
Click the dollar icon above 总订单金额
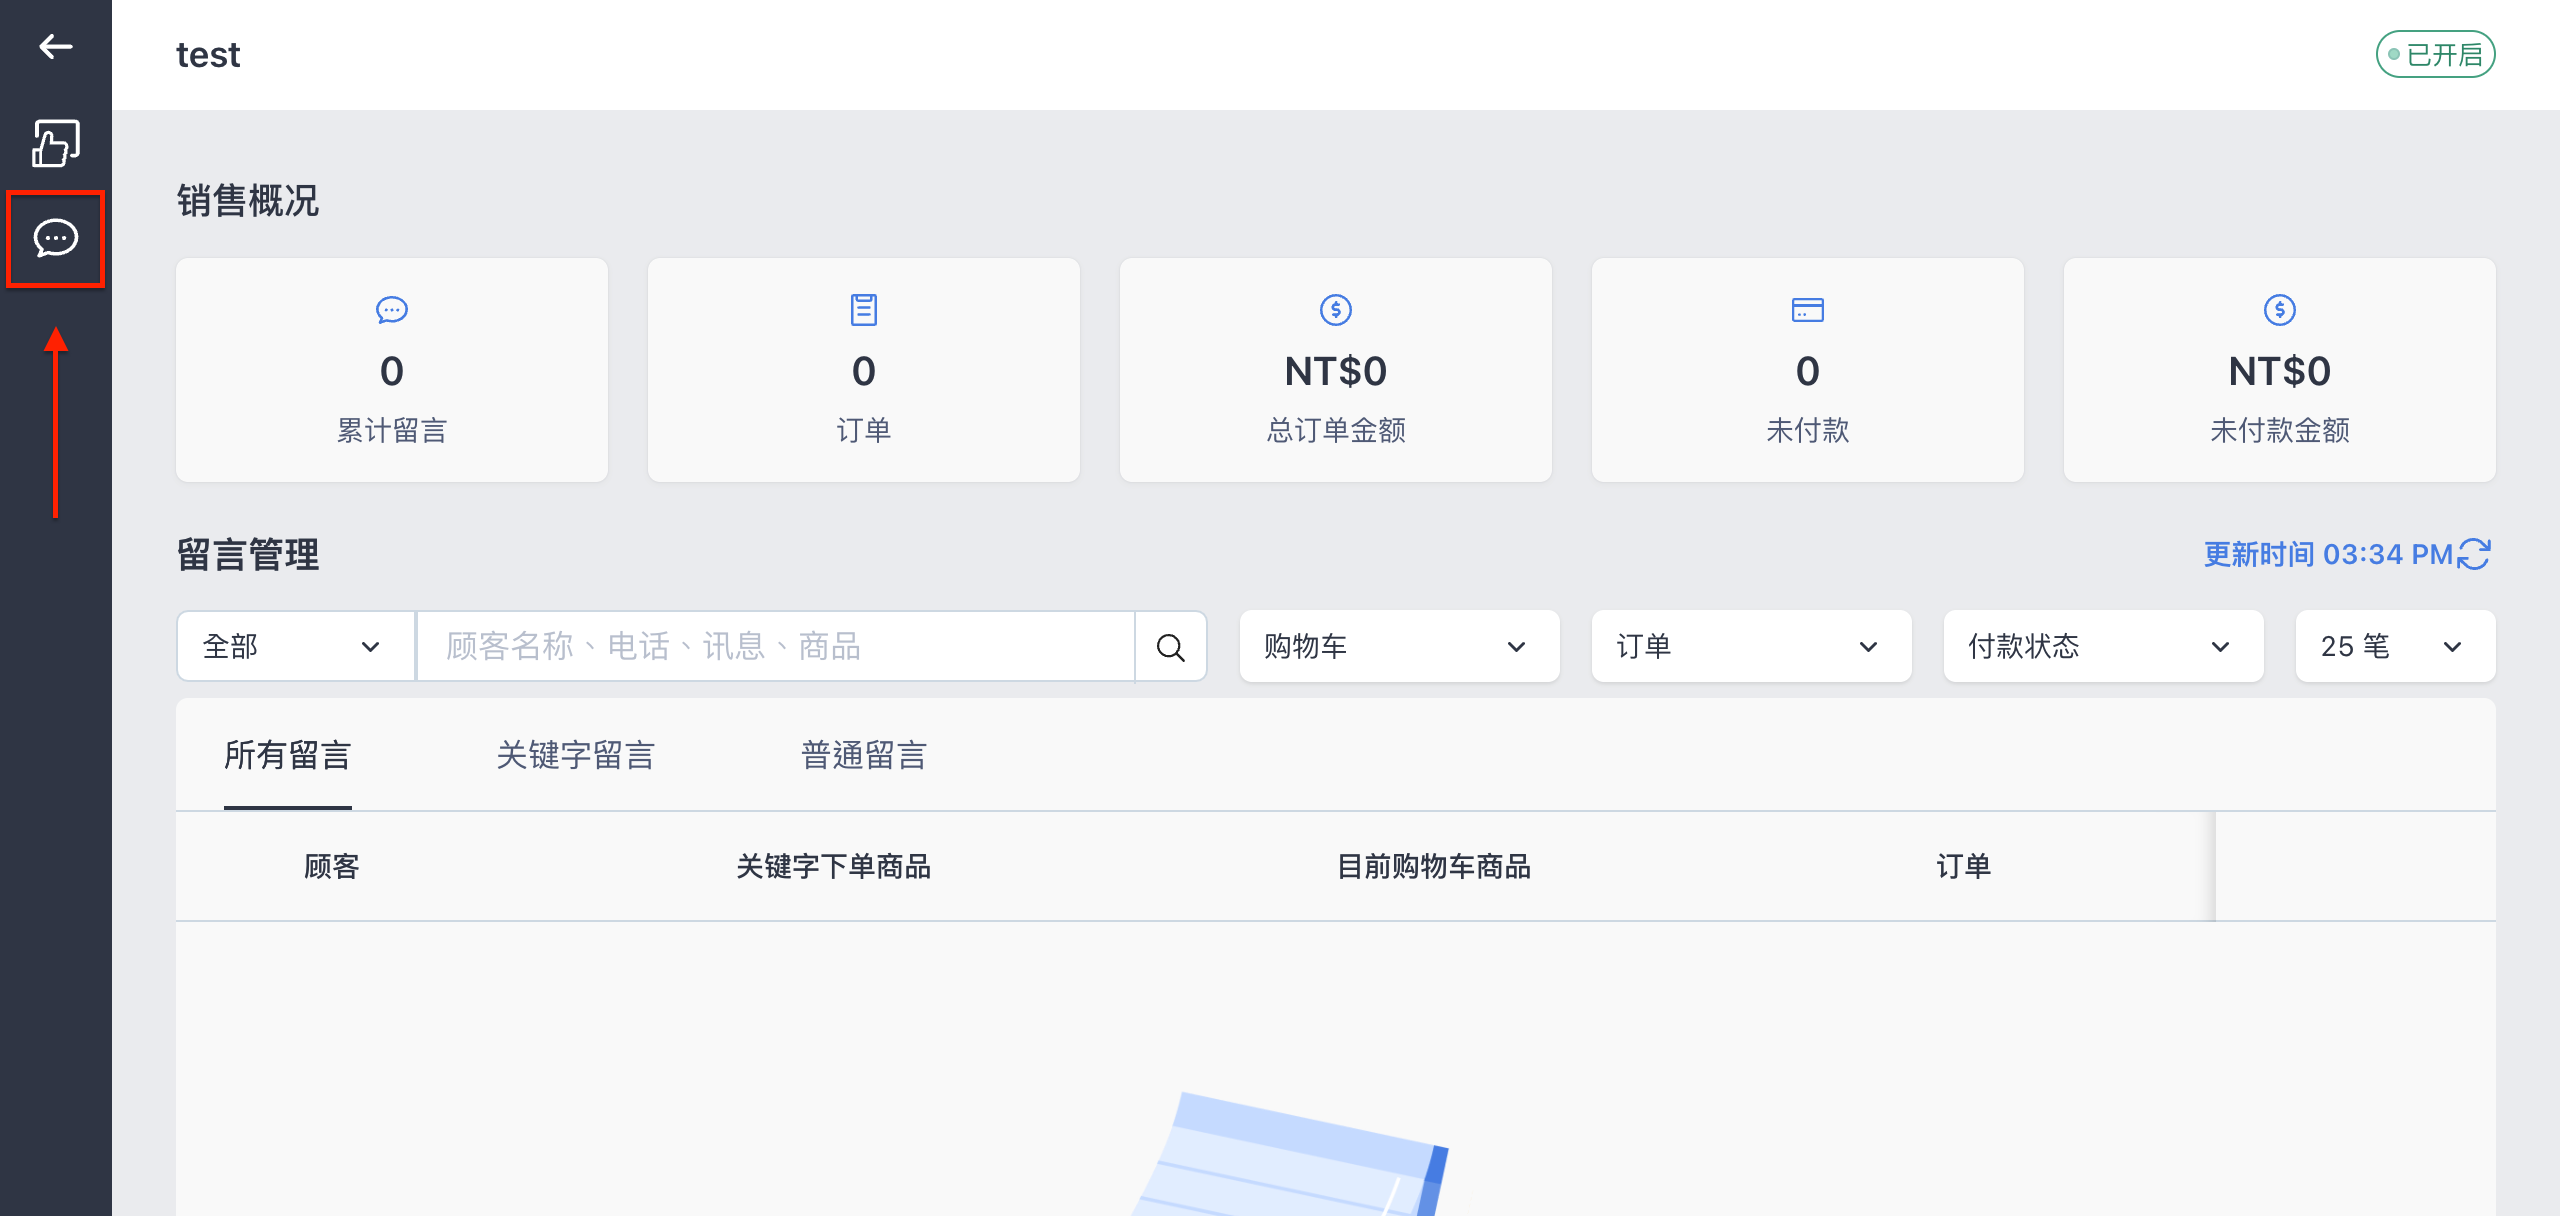1336,310
